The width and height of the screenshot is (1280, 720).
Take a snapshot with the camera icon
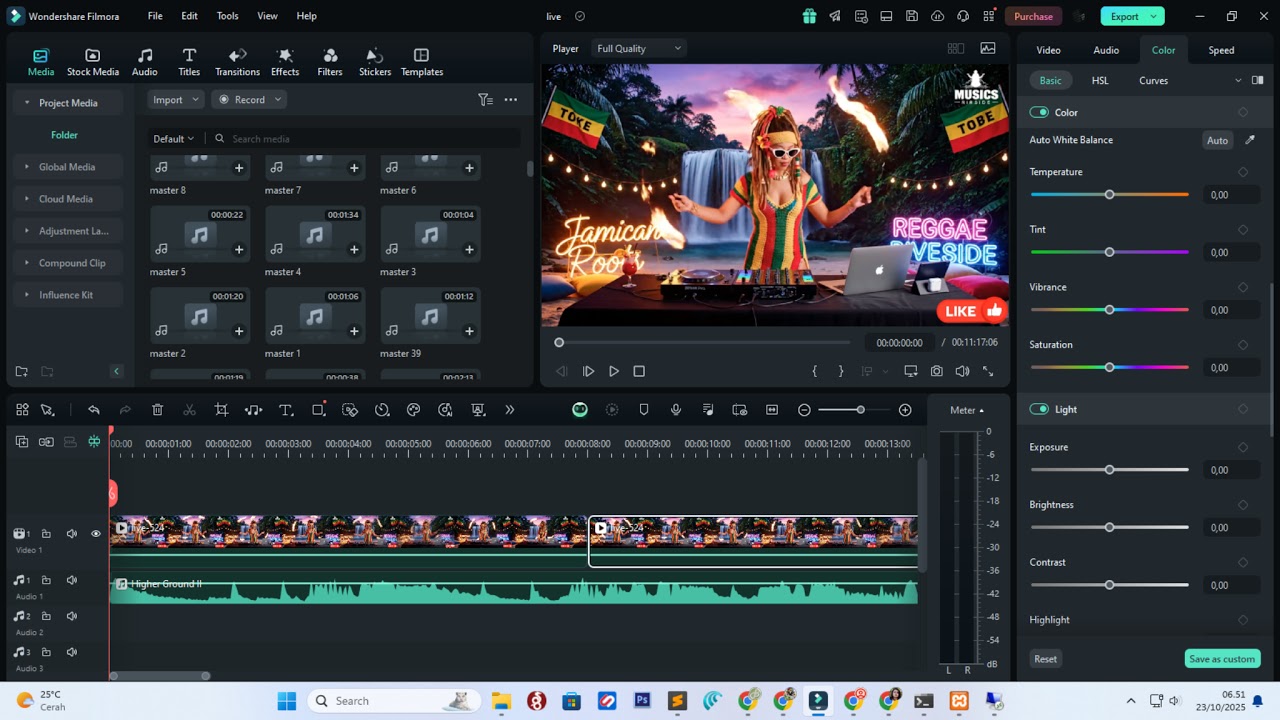click(936, 371)
